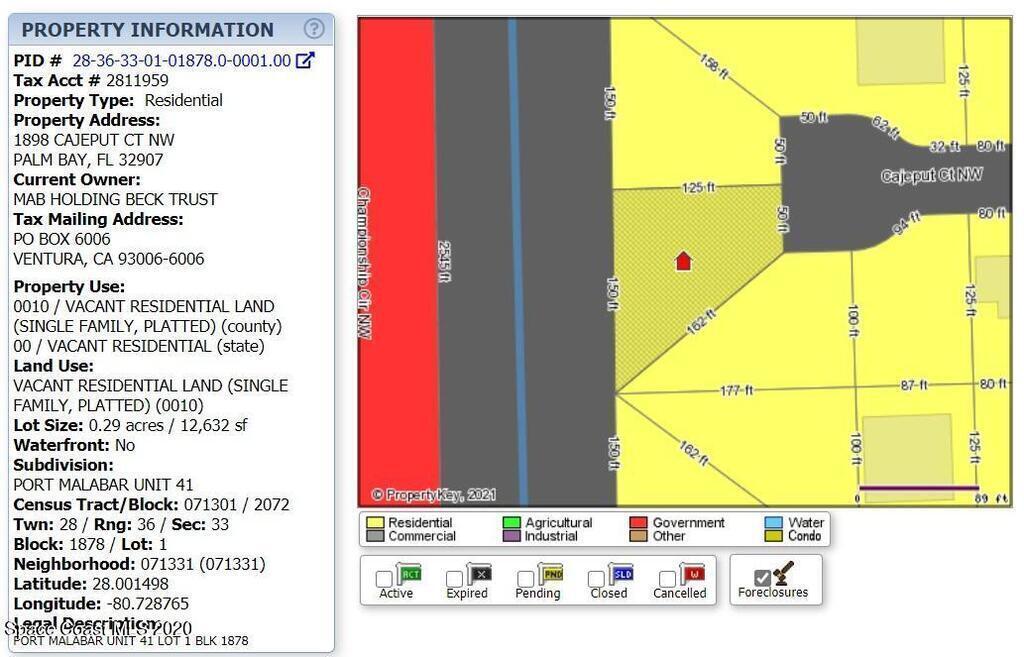Click the red house marker on map
Screen dimensions: 1024x657
click(683, 262)
